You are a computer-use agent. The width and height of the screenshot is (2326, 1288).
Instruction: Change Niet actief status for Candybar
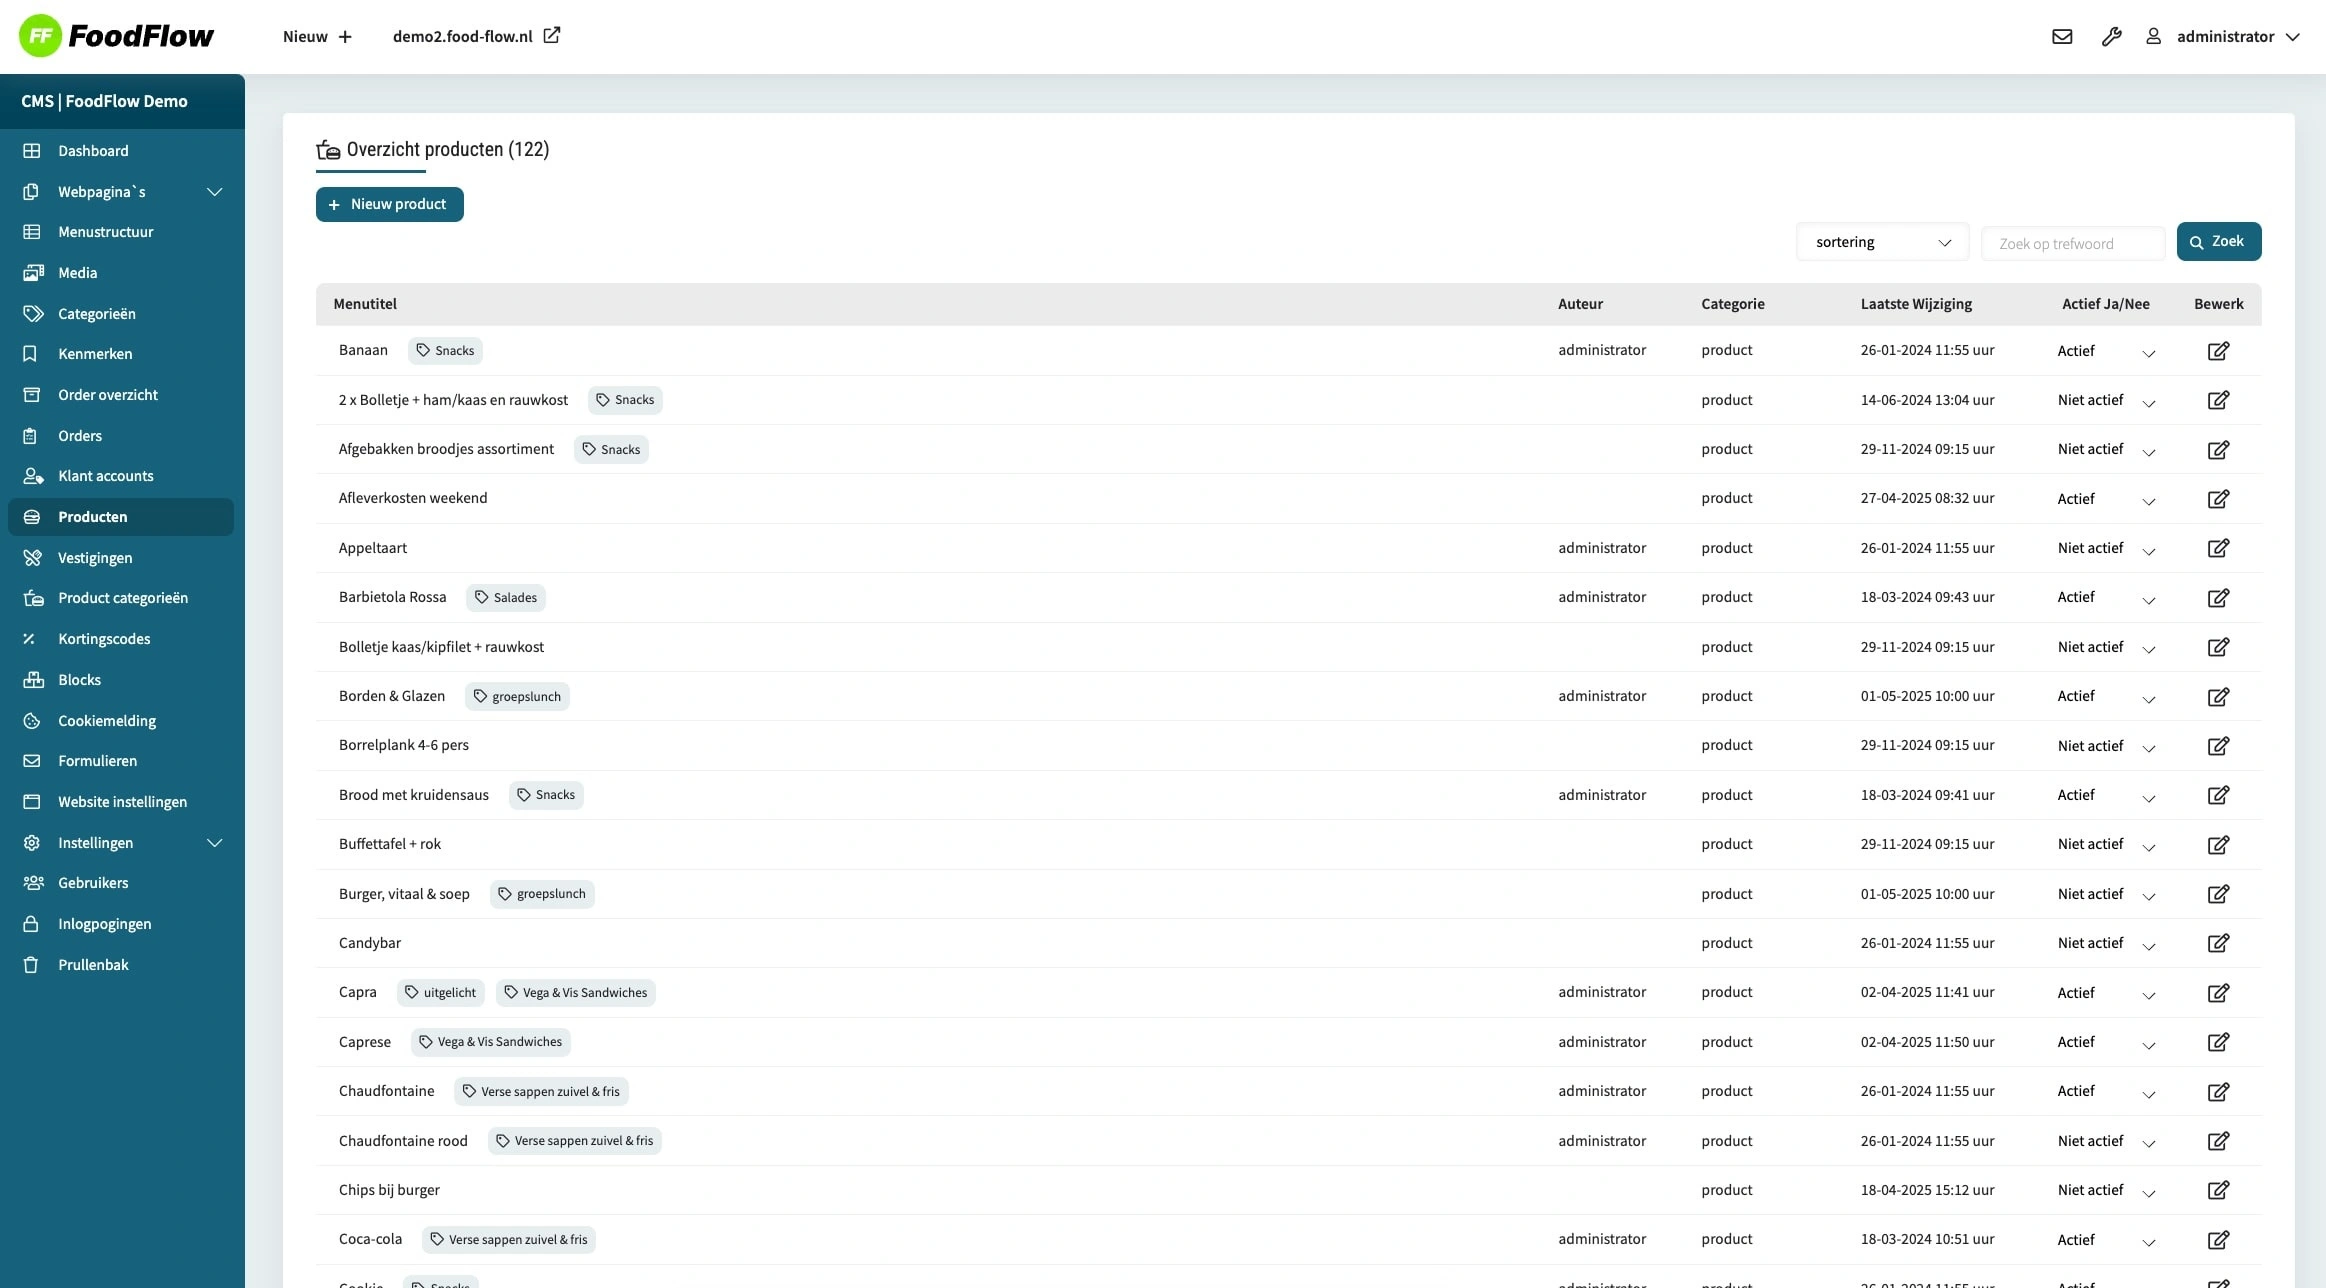pos(2105,944)
